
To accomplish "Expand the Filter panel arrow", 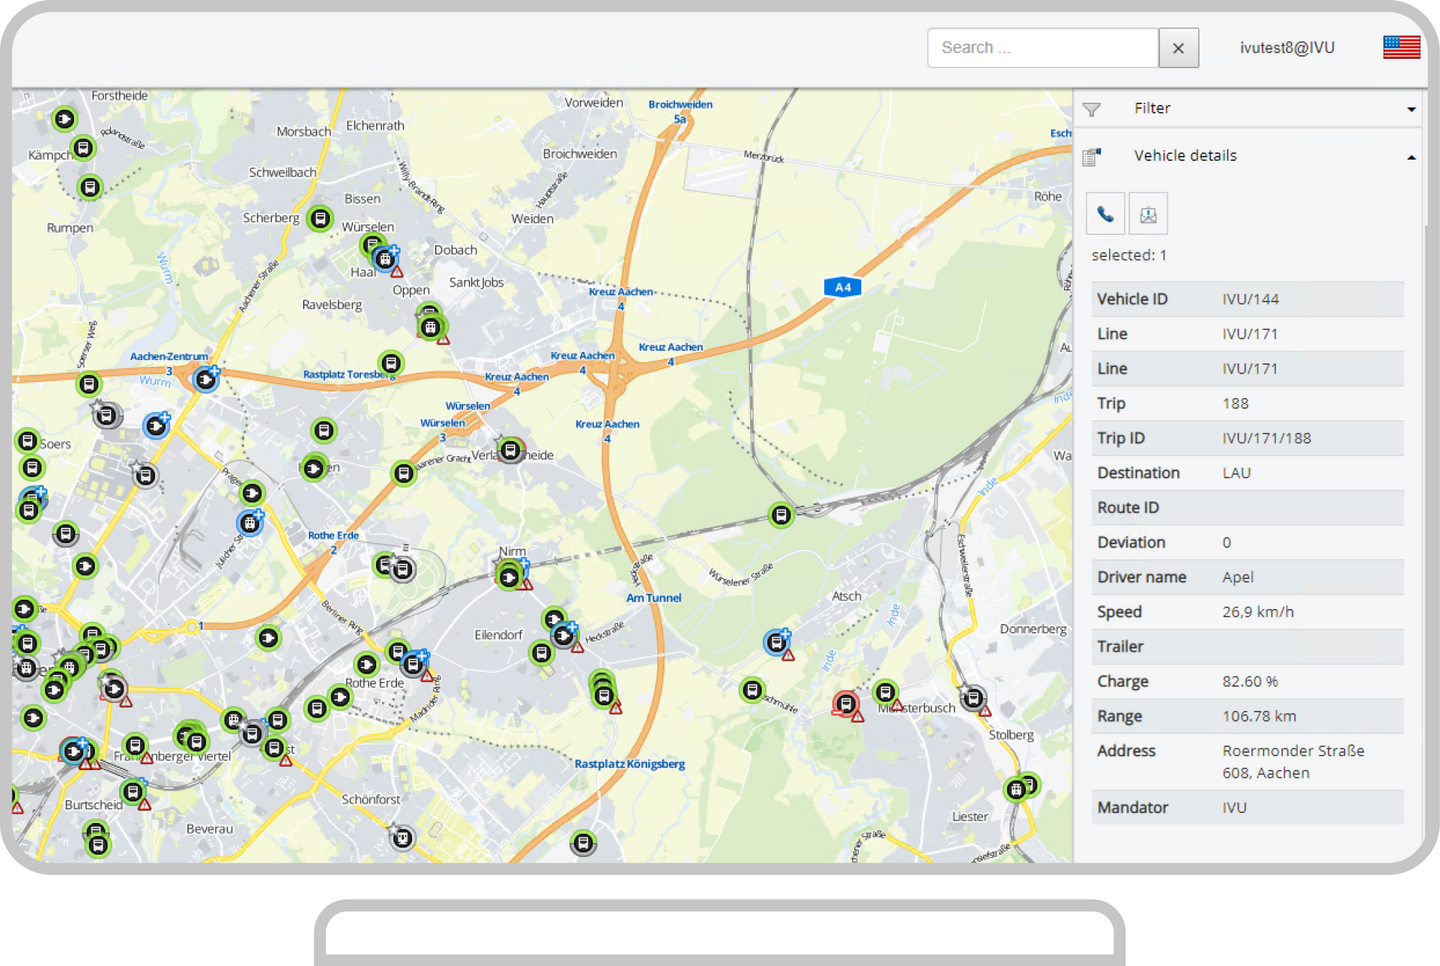I will tap(1411, 109).
